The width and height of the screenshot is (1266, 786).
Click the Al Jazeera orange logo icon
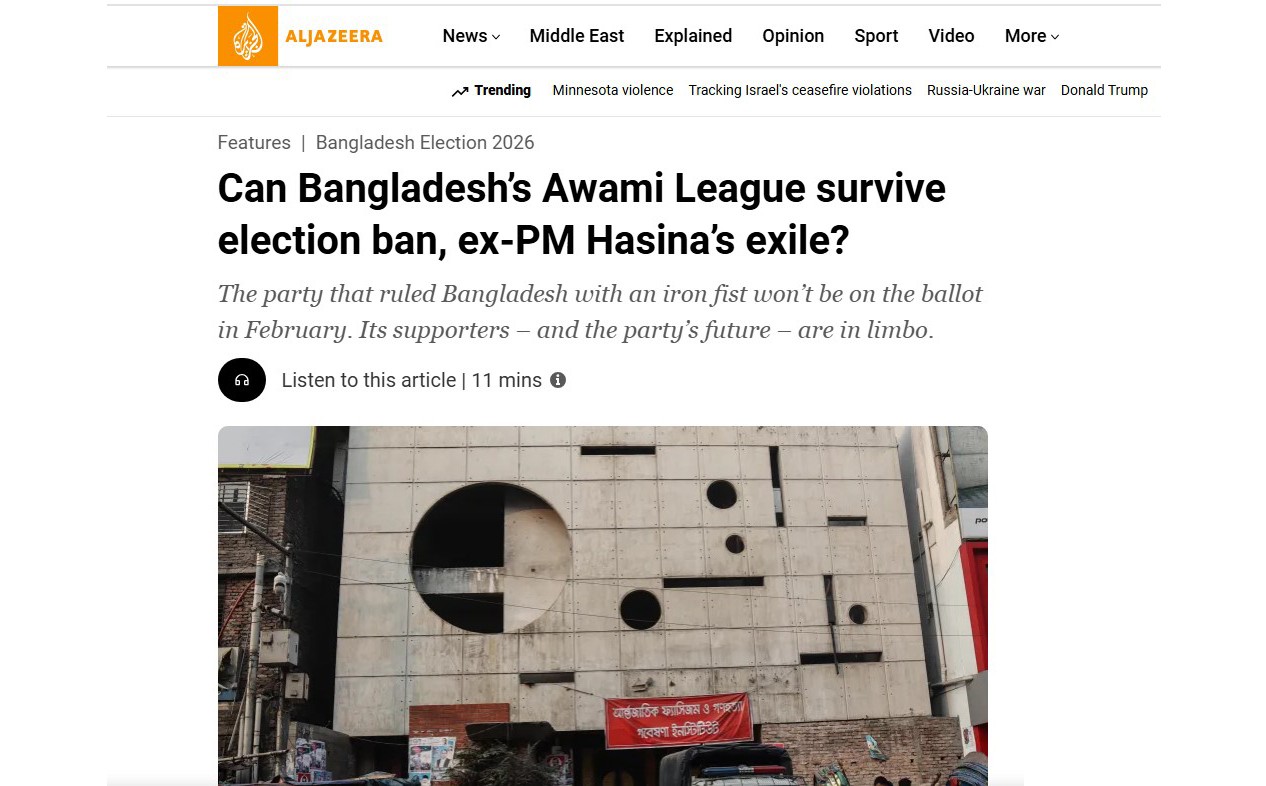pyautogui.click(x=248, y=36)
